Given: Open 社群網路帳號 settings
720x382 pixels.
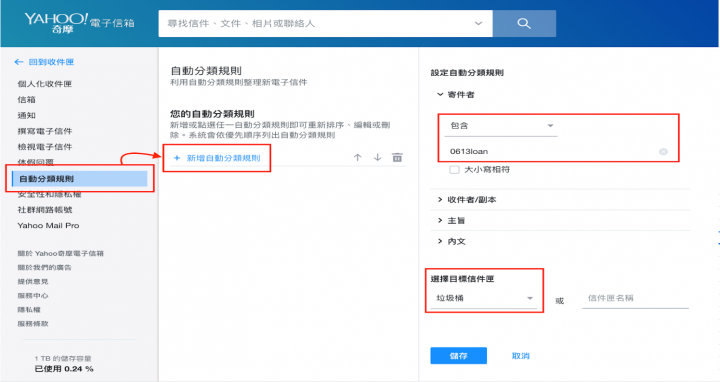Looking at the screenshot, I should 45,210.
